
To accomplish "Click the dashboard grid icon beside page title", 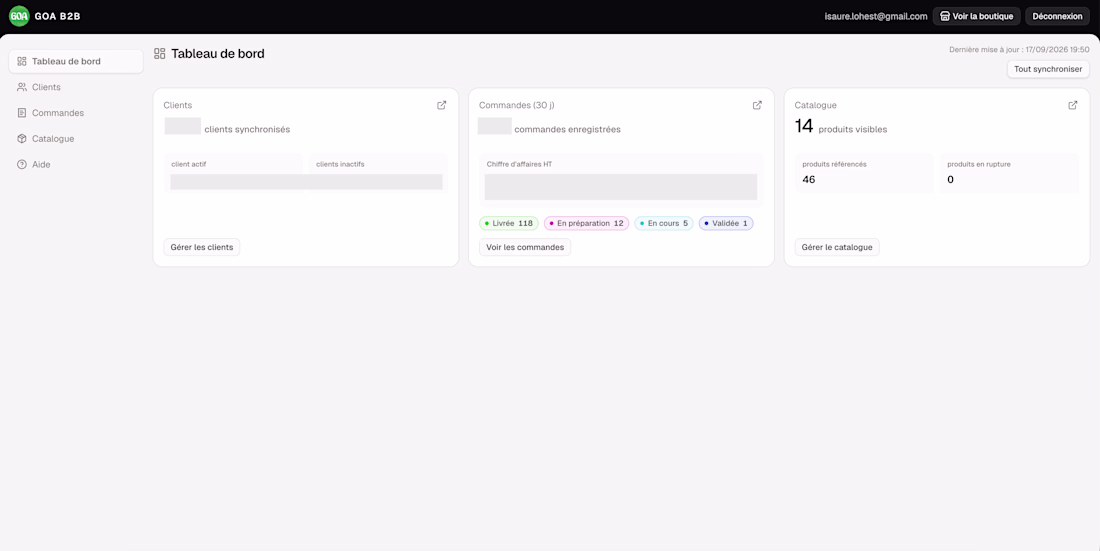I will tap(159, 54).
